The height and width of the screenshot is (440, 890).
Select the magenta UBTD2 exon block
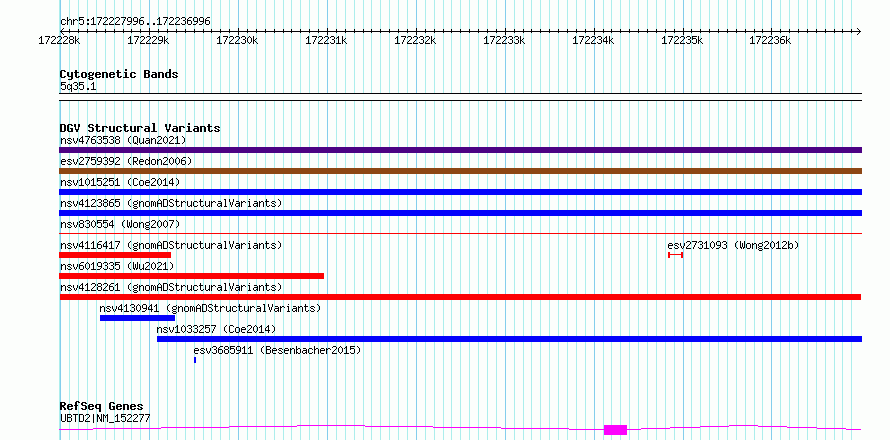[x=615, y=430]
